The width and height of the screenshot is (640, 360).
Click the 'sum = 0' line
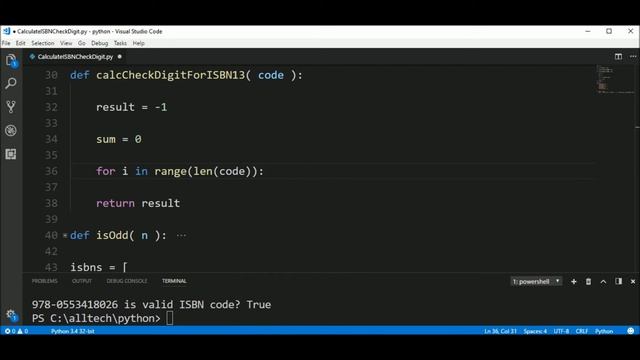click(119, 139)
